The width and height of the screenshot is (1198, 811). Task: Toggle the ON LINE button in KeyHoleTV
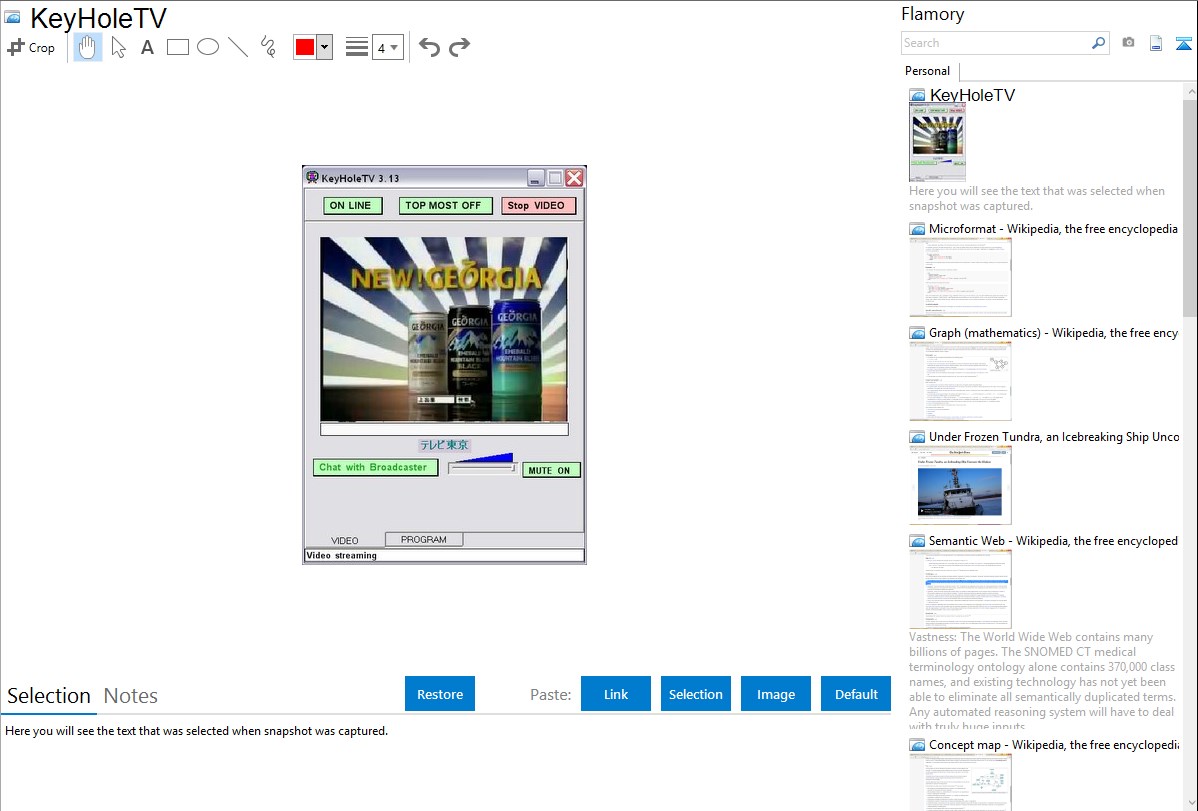coord(352,206)
